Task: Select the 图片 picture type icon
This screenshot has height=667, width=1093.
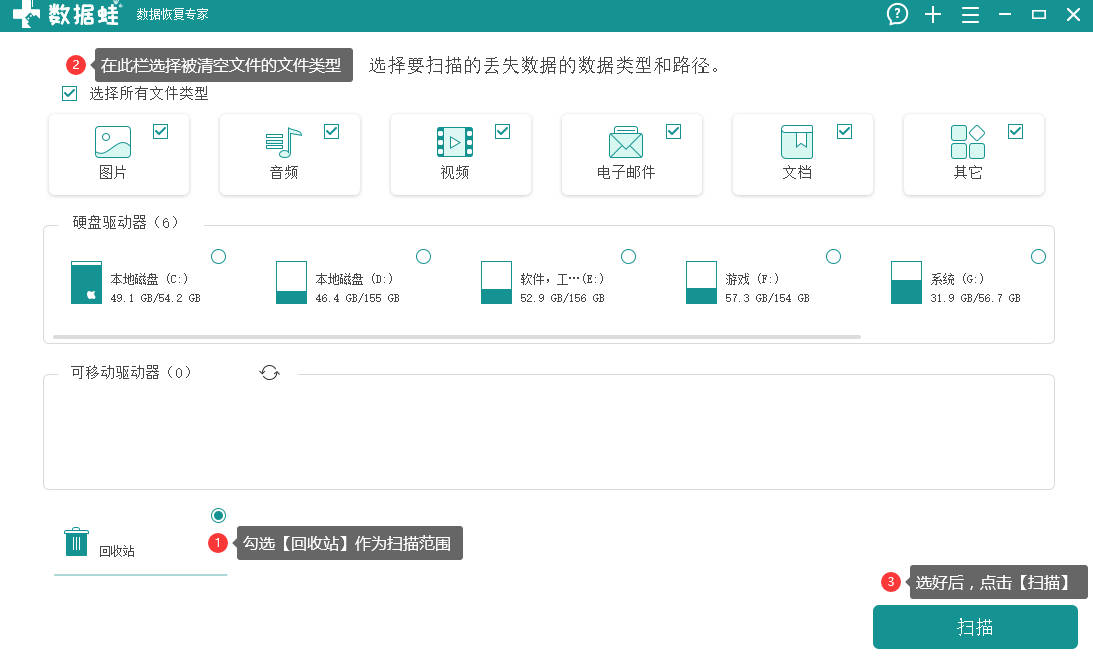Action: 113,142
